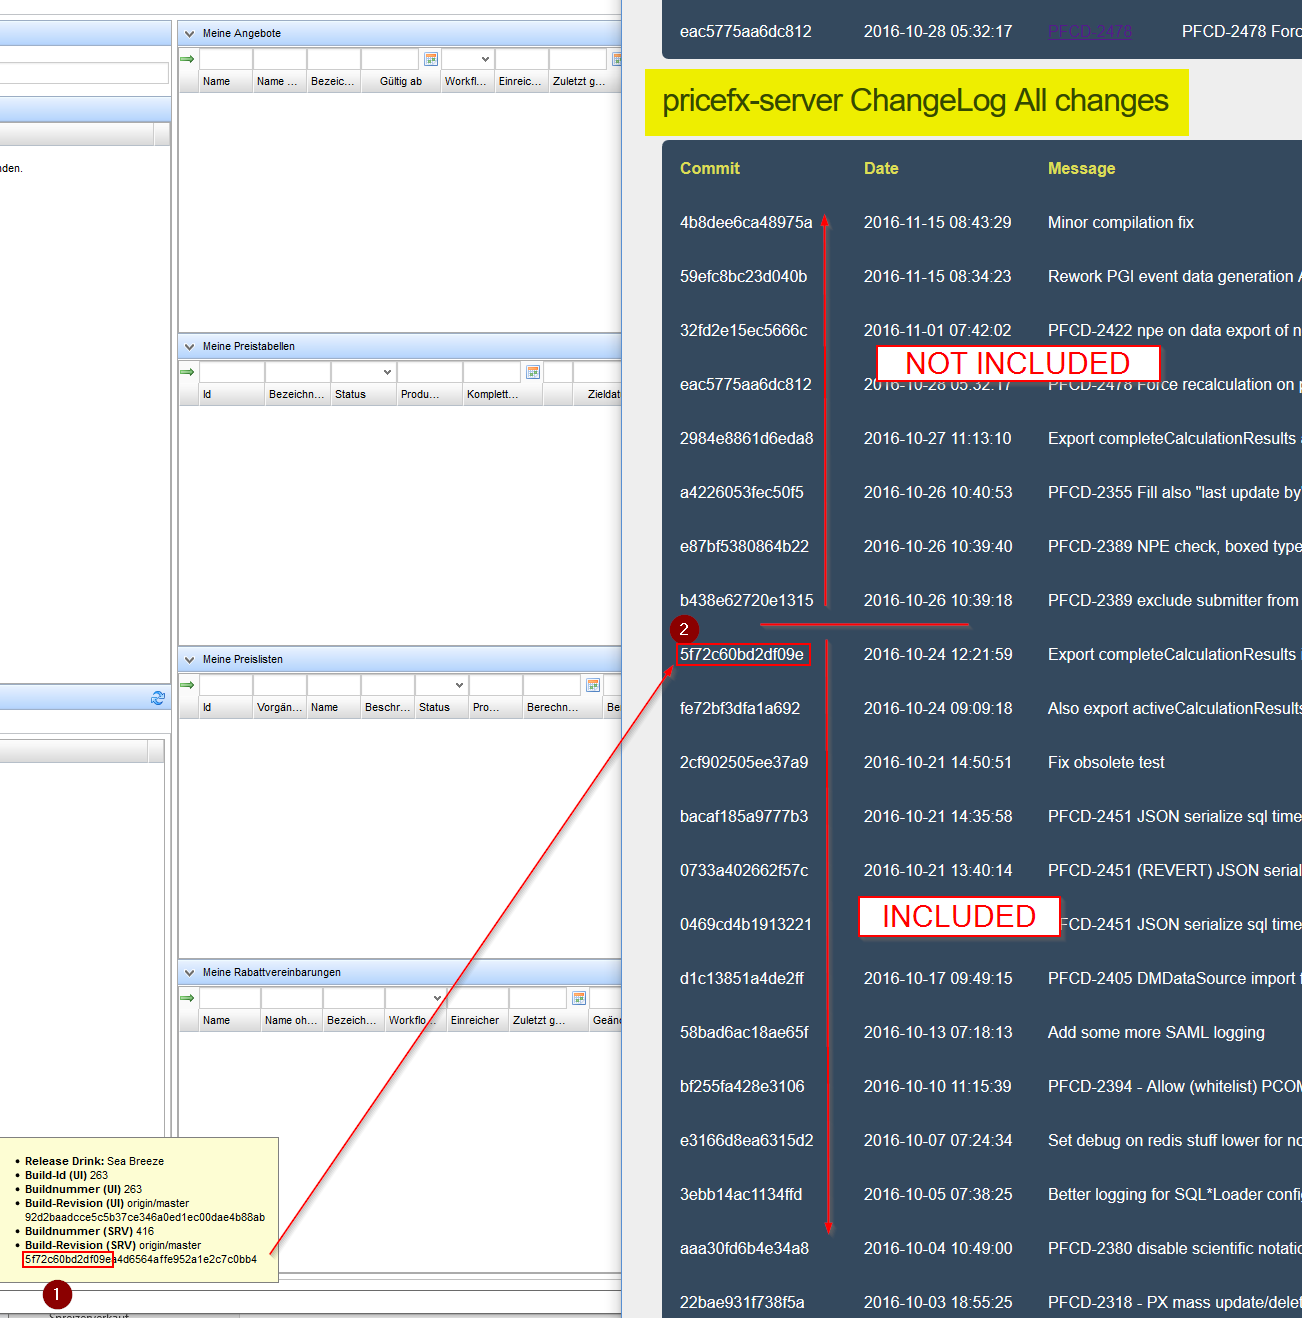Click green filter arrow in Meine Preislisten

coord(187,685)
